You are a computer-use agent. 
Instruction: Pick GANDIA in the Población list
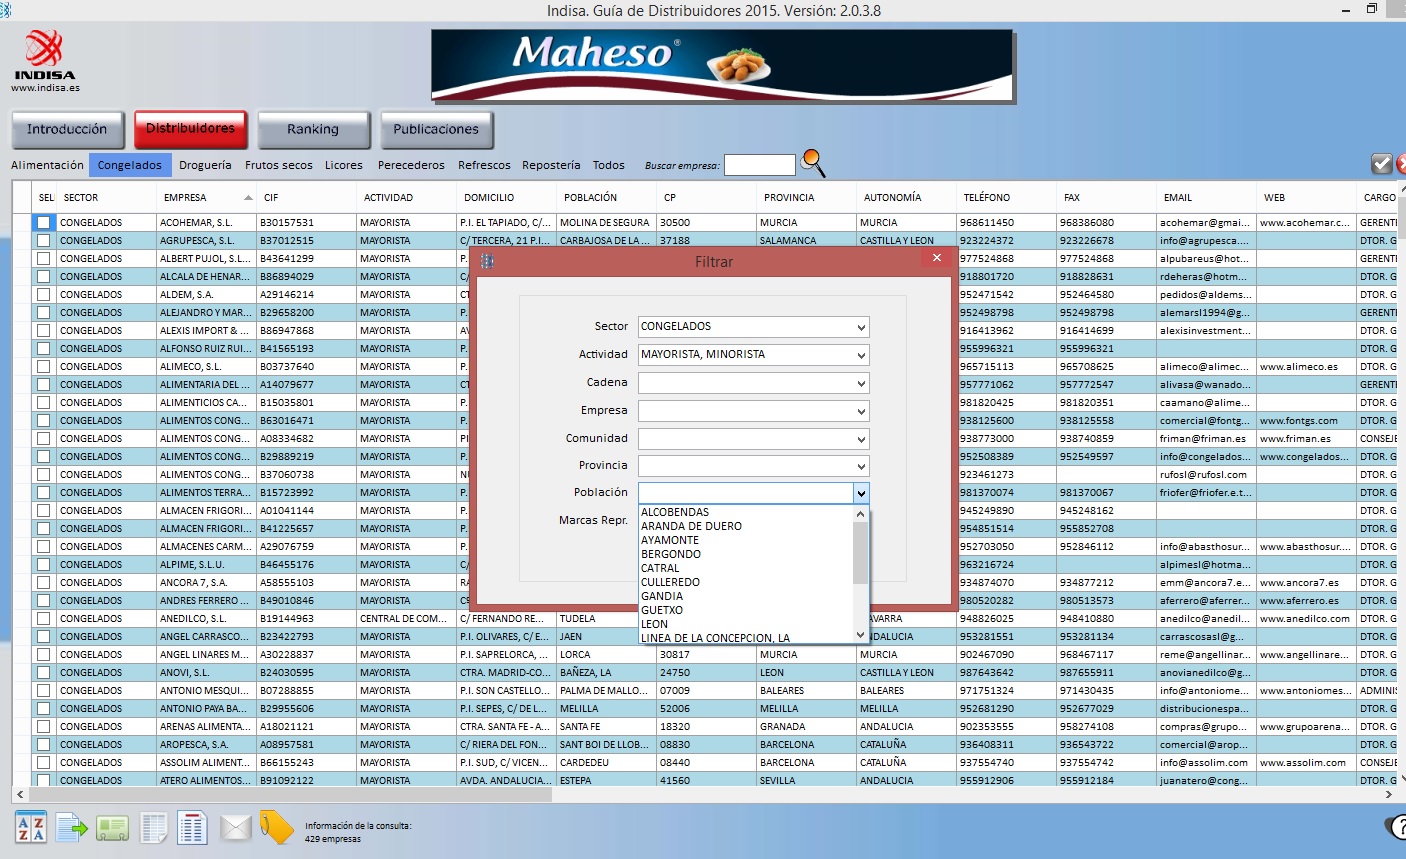click(x=746, y=596)
